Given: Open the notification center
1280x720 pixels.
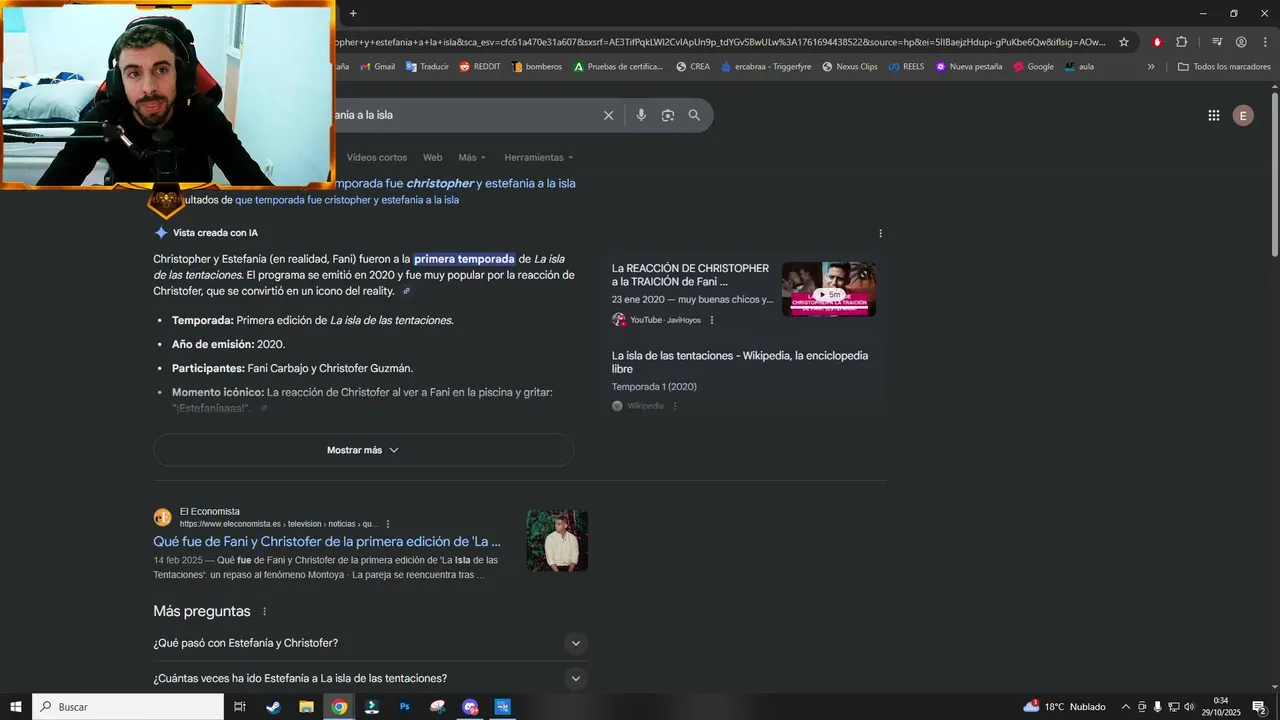Looking at the screenshot, I should pyautogui.click(x=1260, y=707).
